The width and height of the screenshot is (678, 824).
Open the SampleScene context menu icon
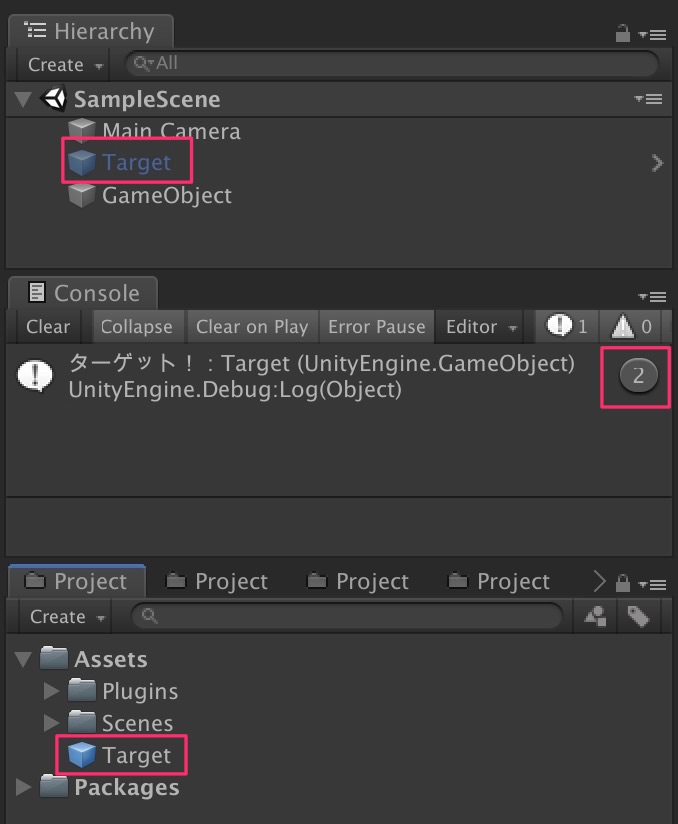[x=648, y=99]
